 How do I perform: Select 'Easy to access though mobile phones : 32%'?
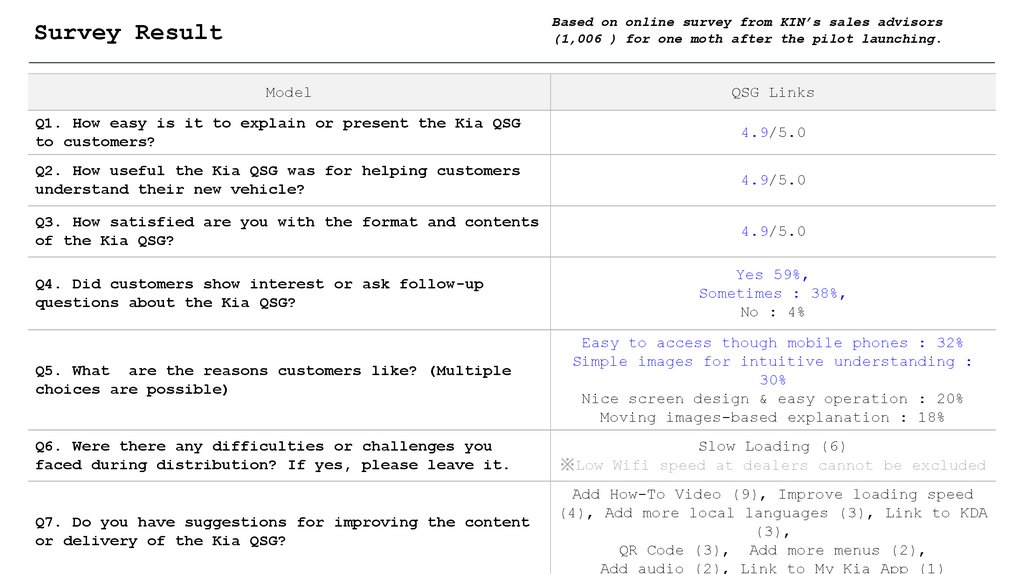click(772, 343)
